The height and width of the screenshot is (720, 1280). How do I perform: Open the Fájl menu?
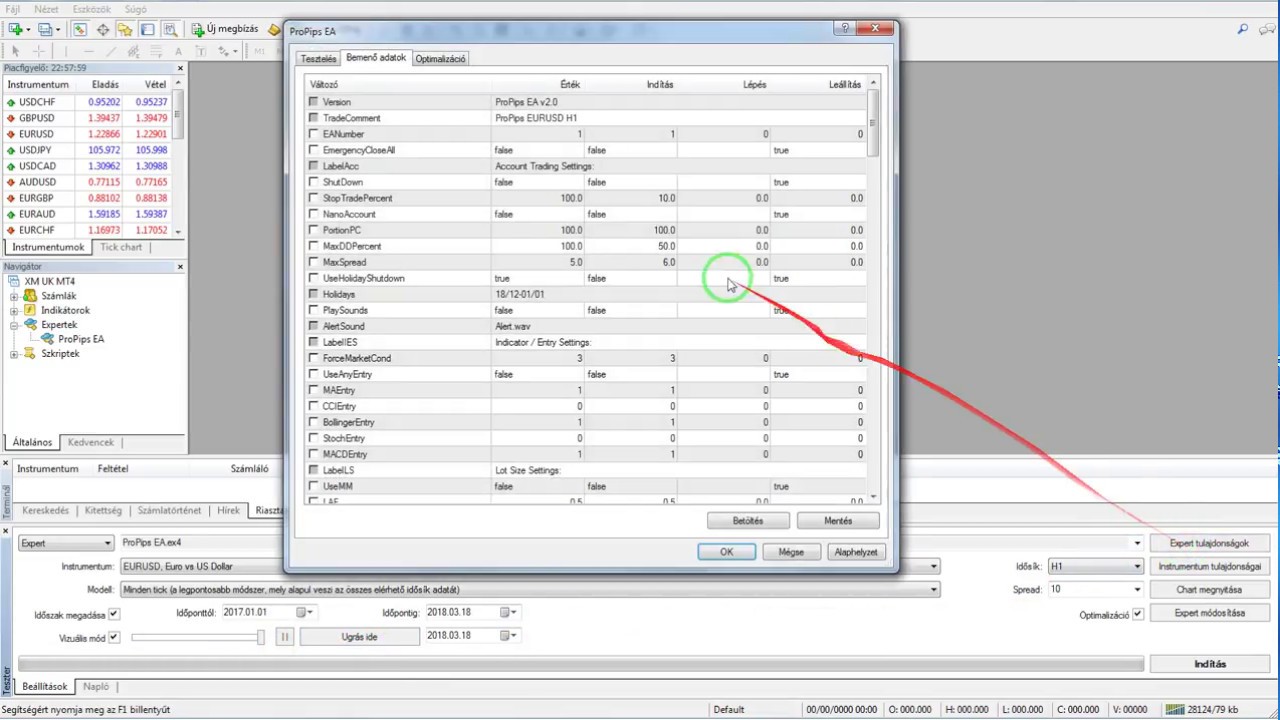tap(13, 9)
